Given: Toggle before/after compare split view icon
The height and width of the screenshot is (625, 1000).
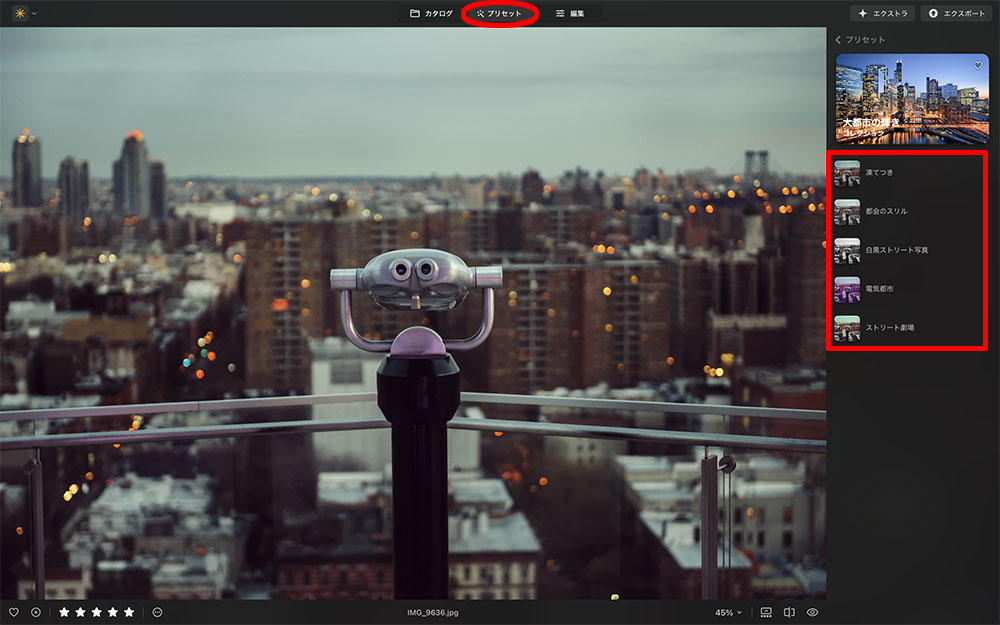Looking at the screenshot, I should tap(789, 612).
